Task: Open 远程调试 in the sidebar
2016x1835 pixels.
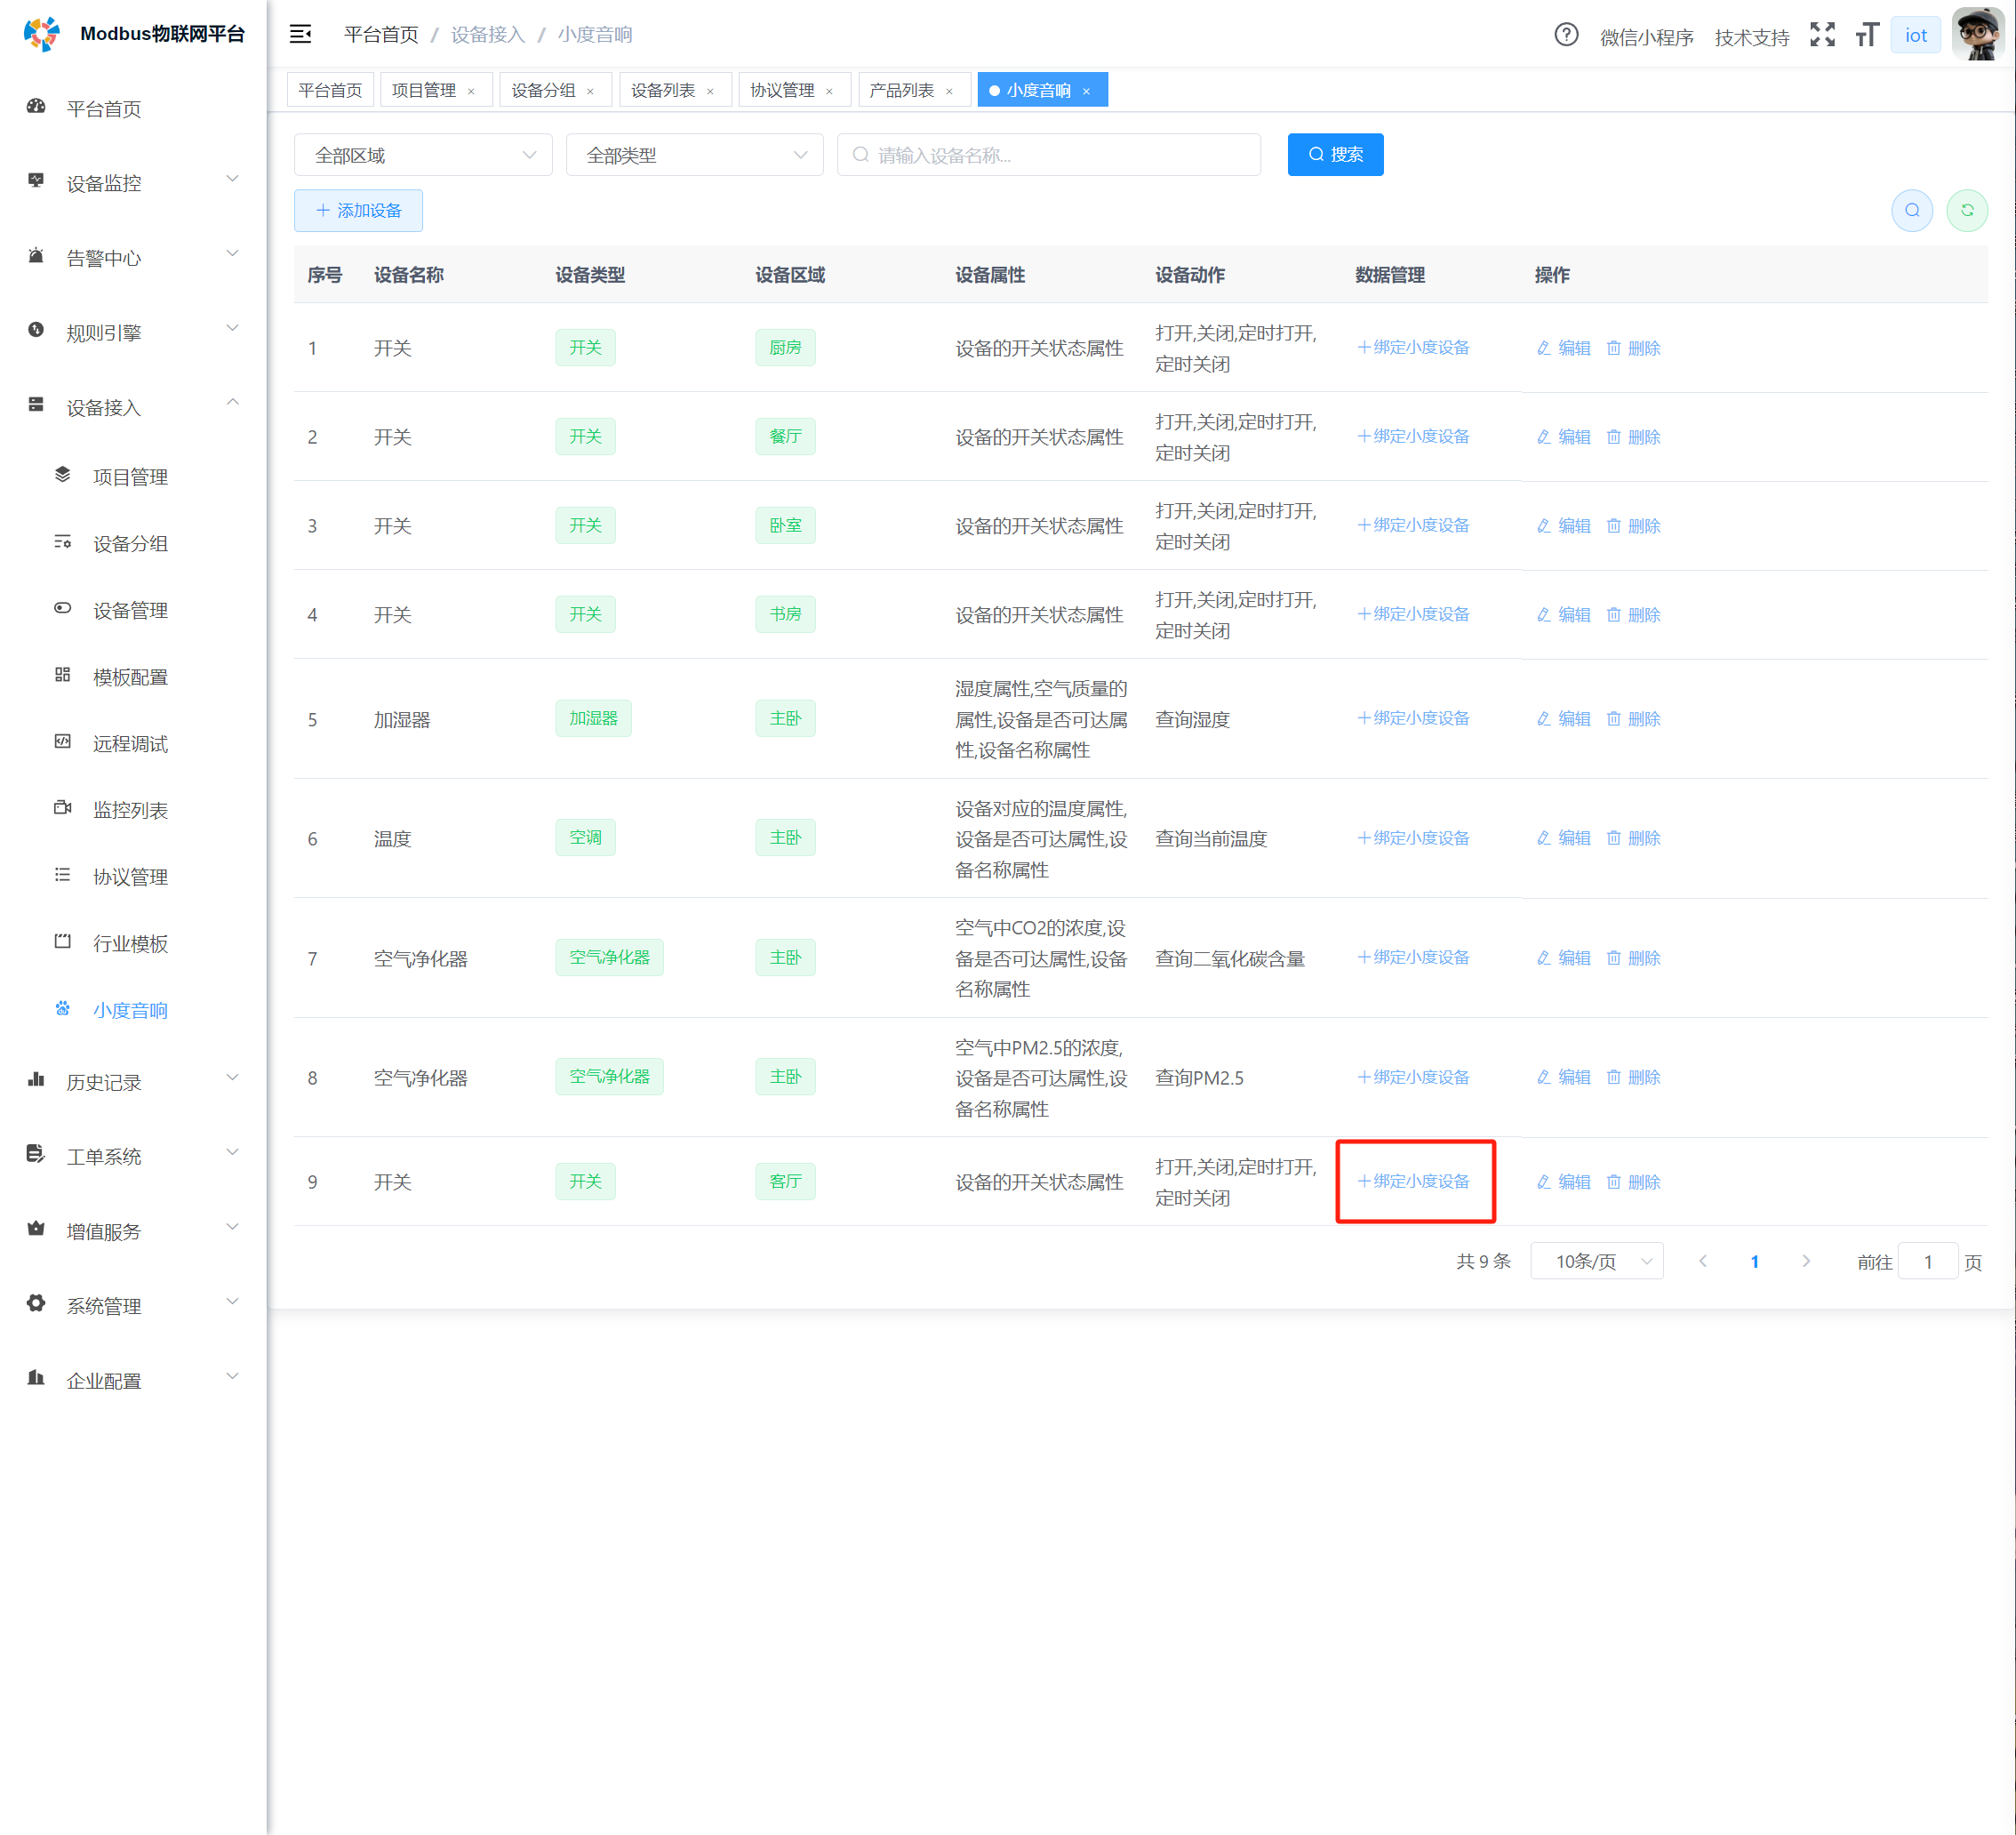Action: click(130, 743)
